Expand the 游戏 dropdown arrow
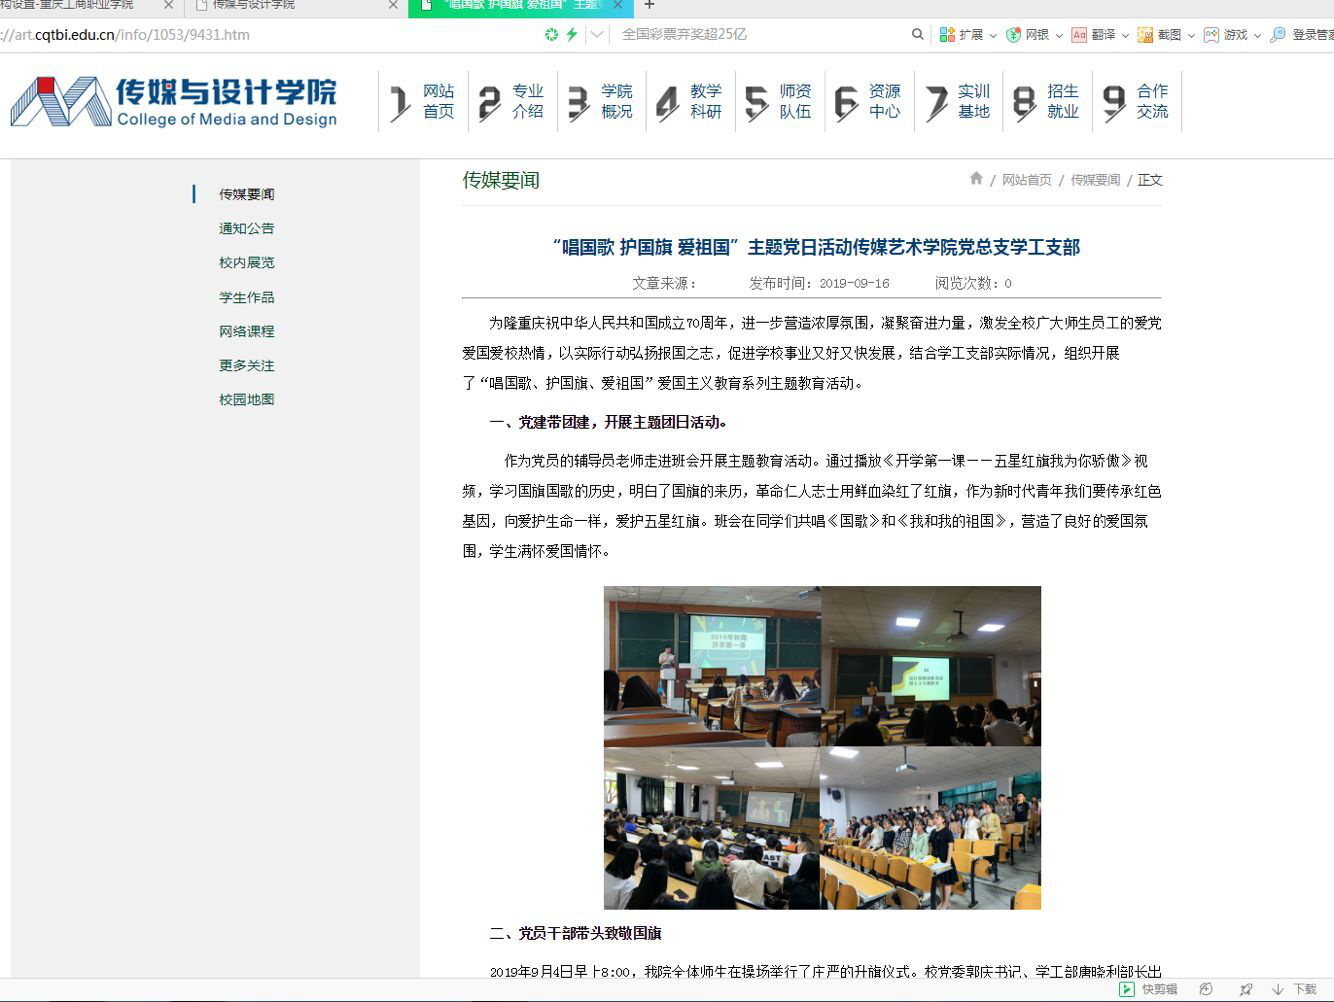Screen dimensions: 1334x1002 point(1257,36)
